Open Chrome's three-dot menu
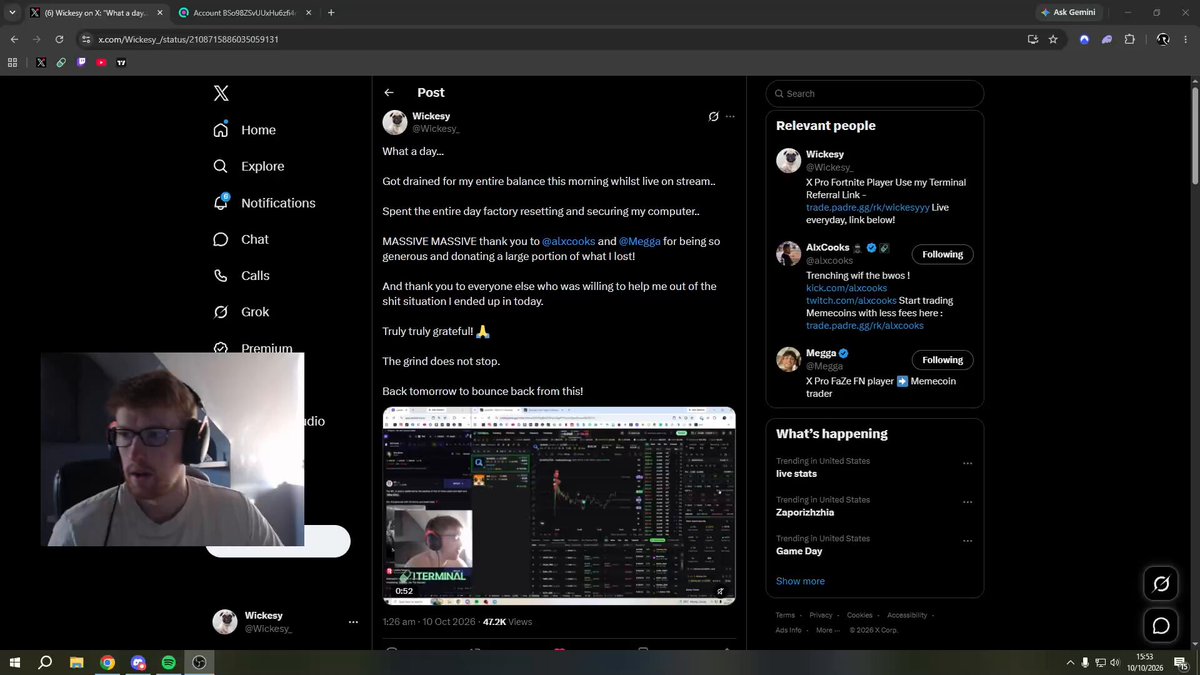The width and height of the screenshot is (1200, 675). [x=1186, y=39]
